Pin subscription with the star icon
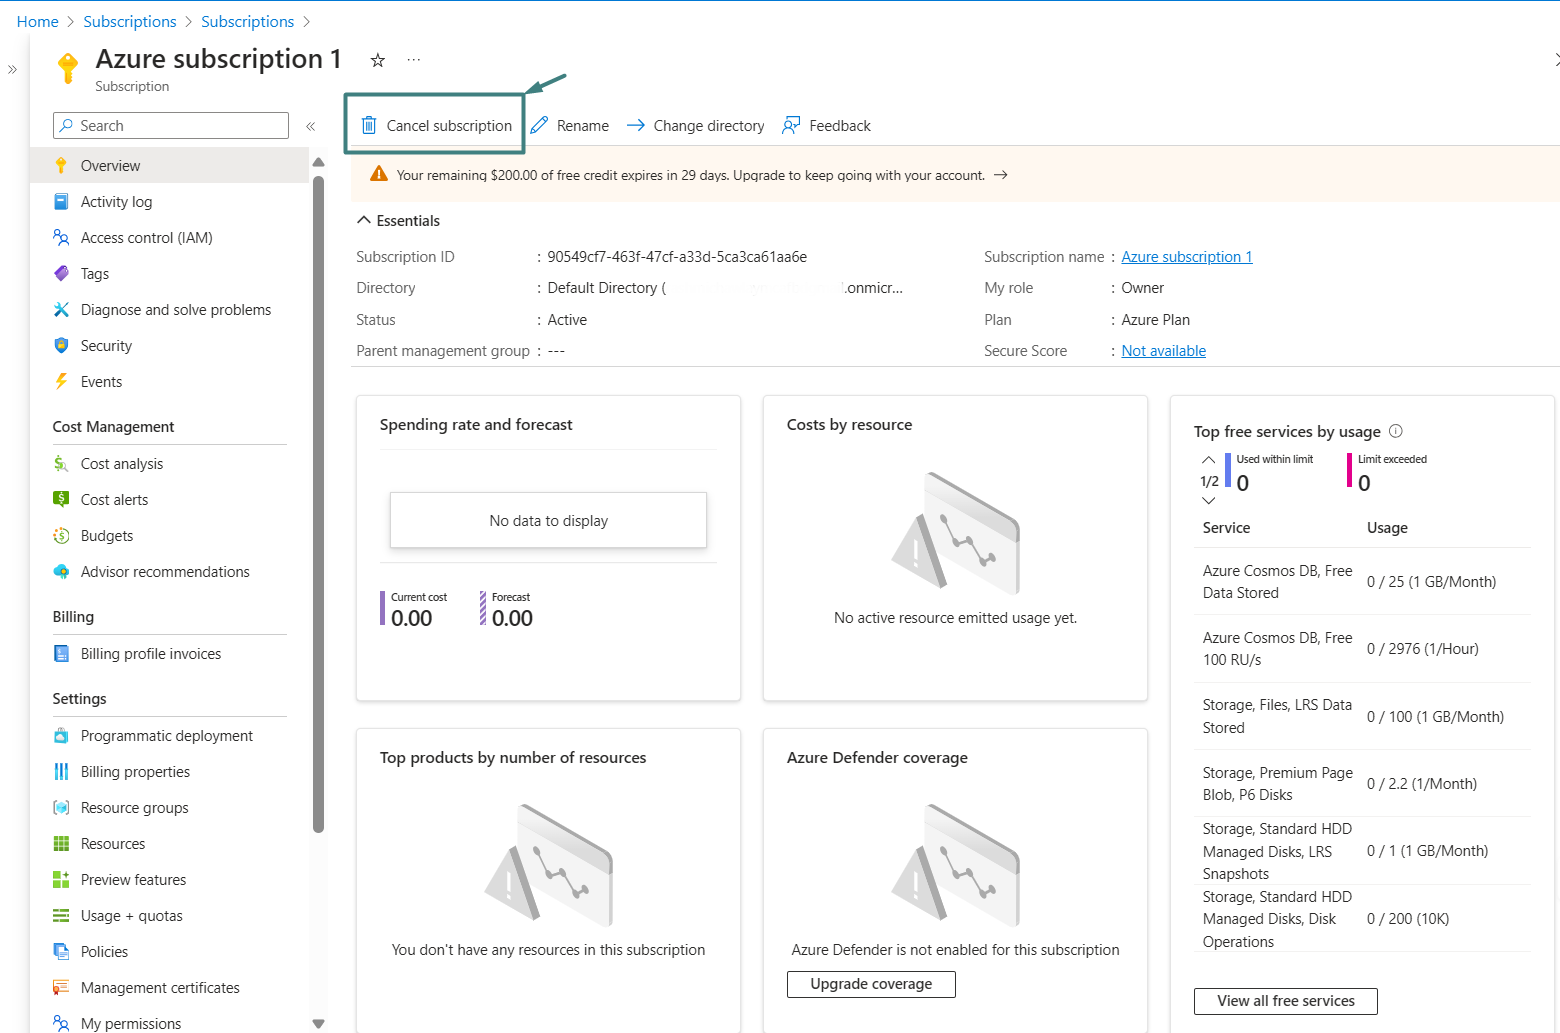 (378, 60)
